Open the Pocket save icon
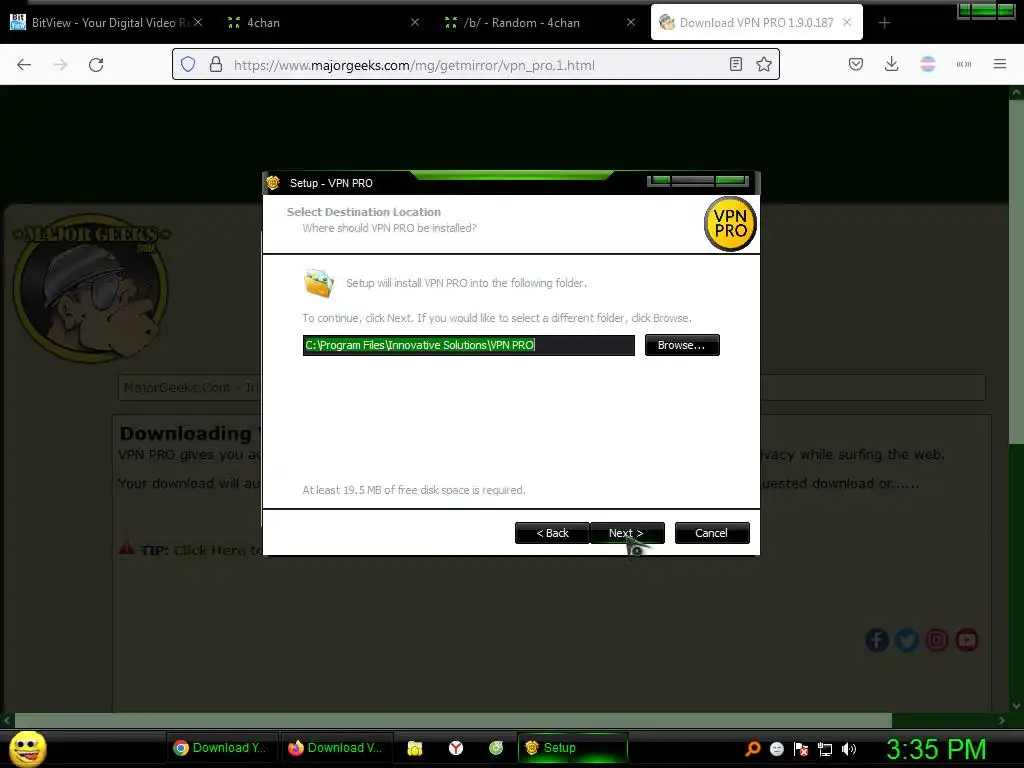 coord(856,64)
